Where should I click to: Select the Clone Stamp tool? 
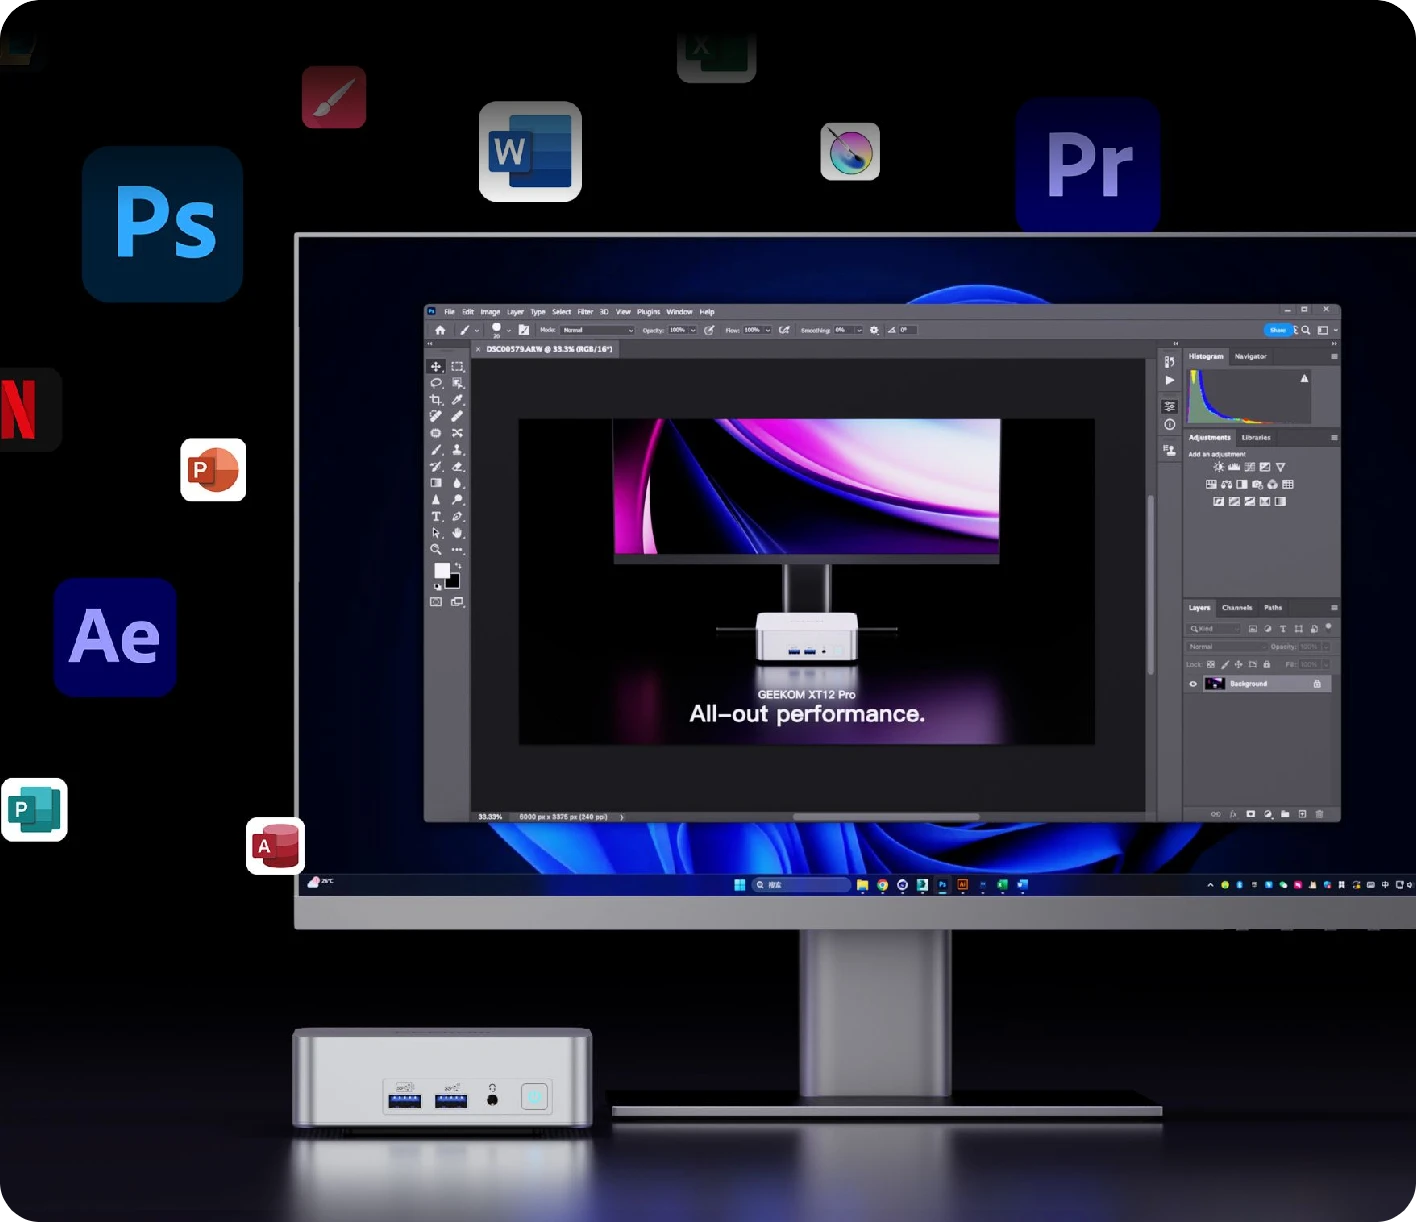pos(457,450)
